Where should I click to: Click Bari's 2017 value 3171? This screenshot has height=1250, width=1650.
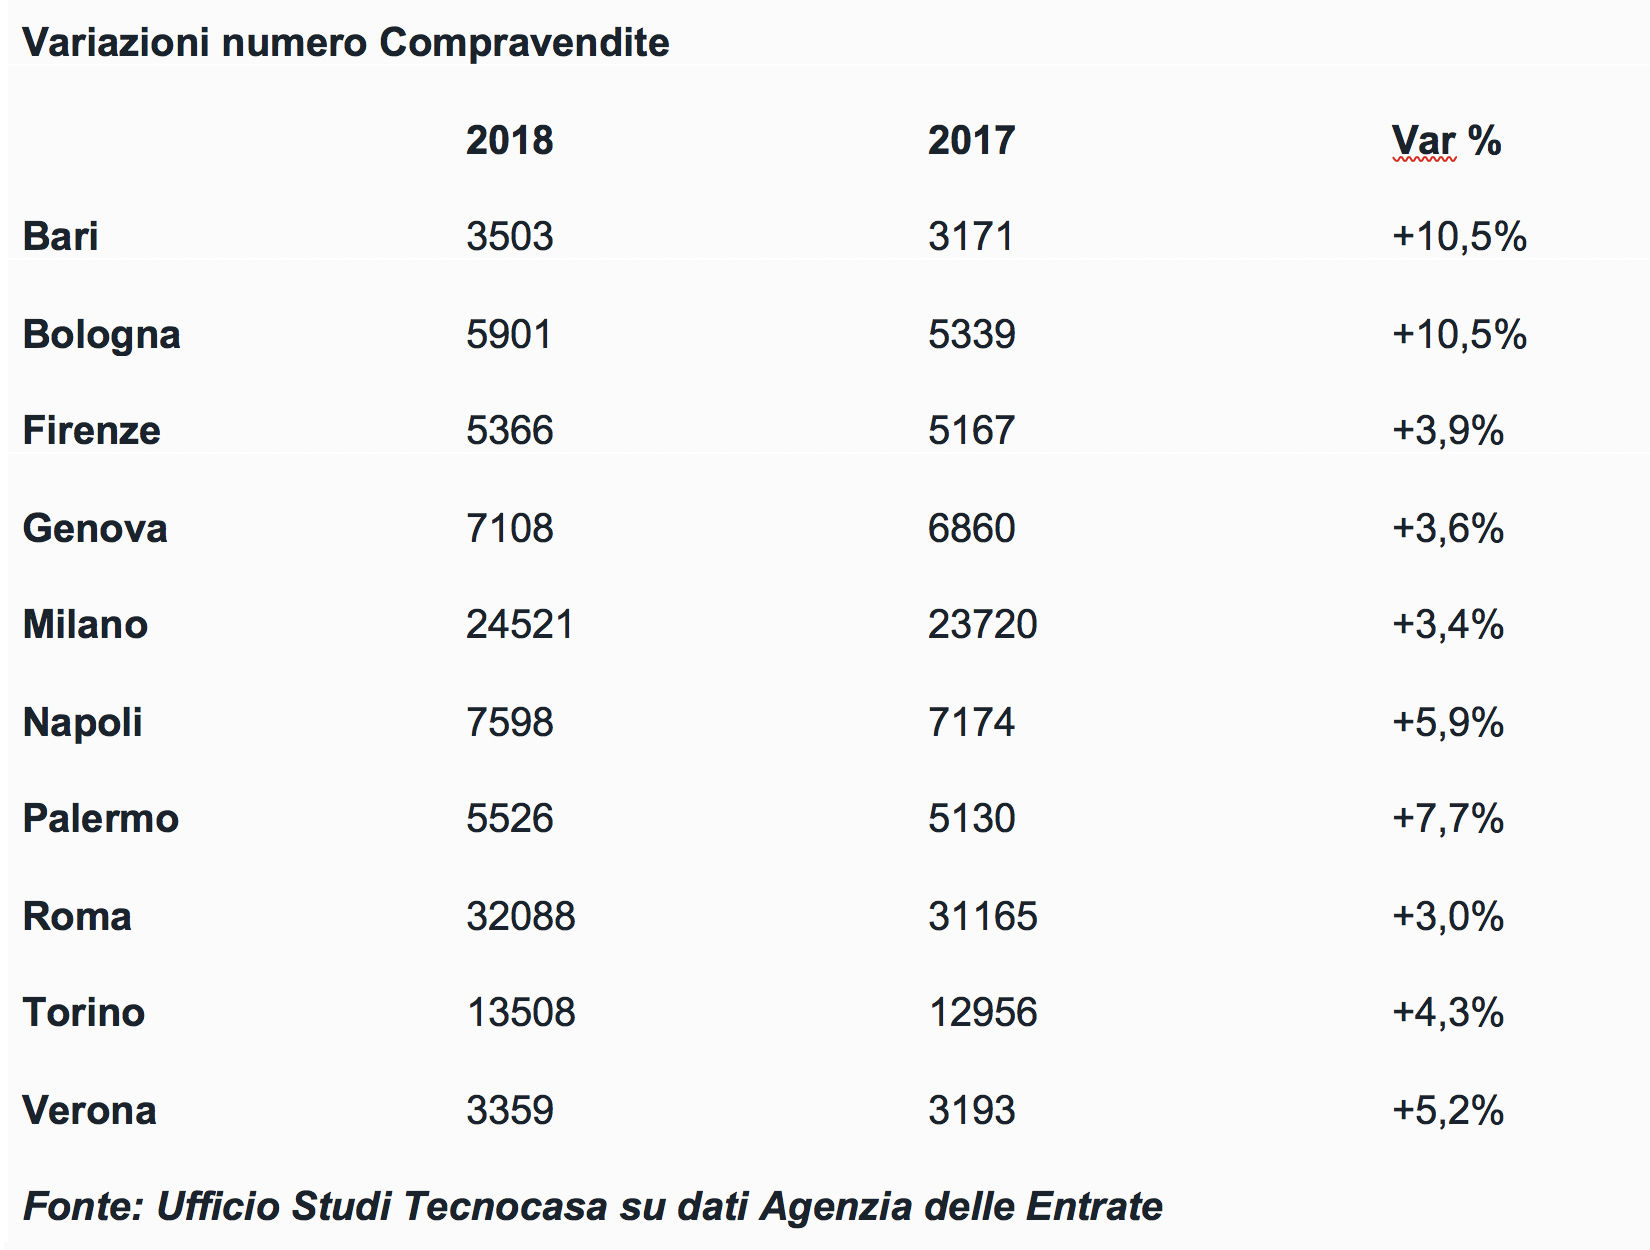click(971, 237)
